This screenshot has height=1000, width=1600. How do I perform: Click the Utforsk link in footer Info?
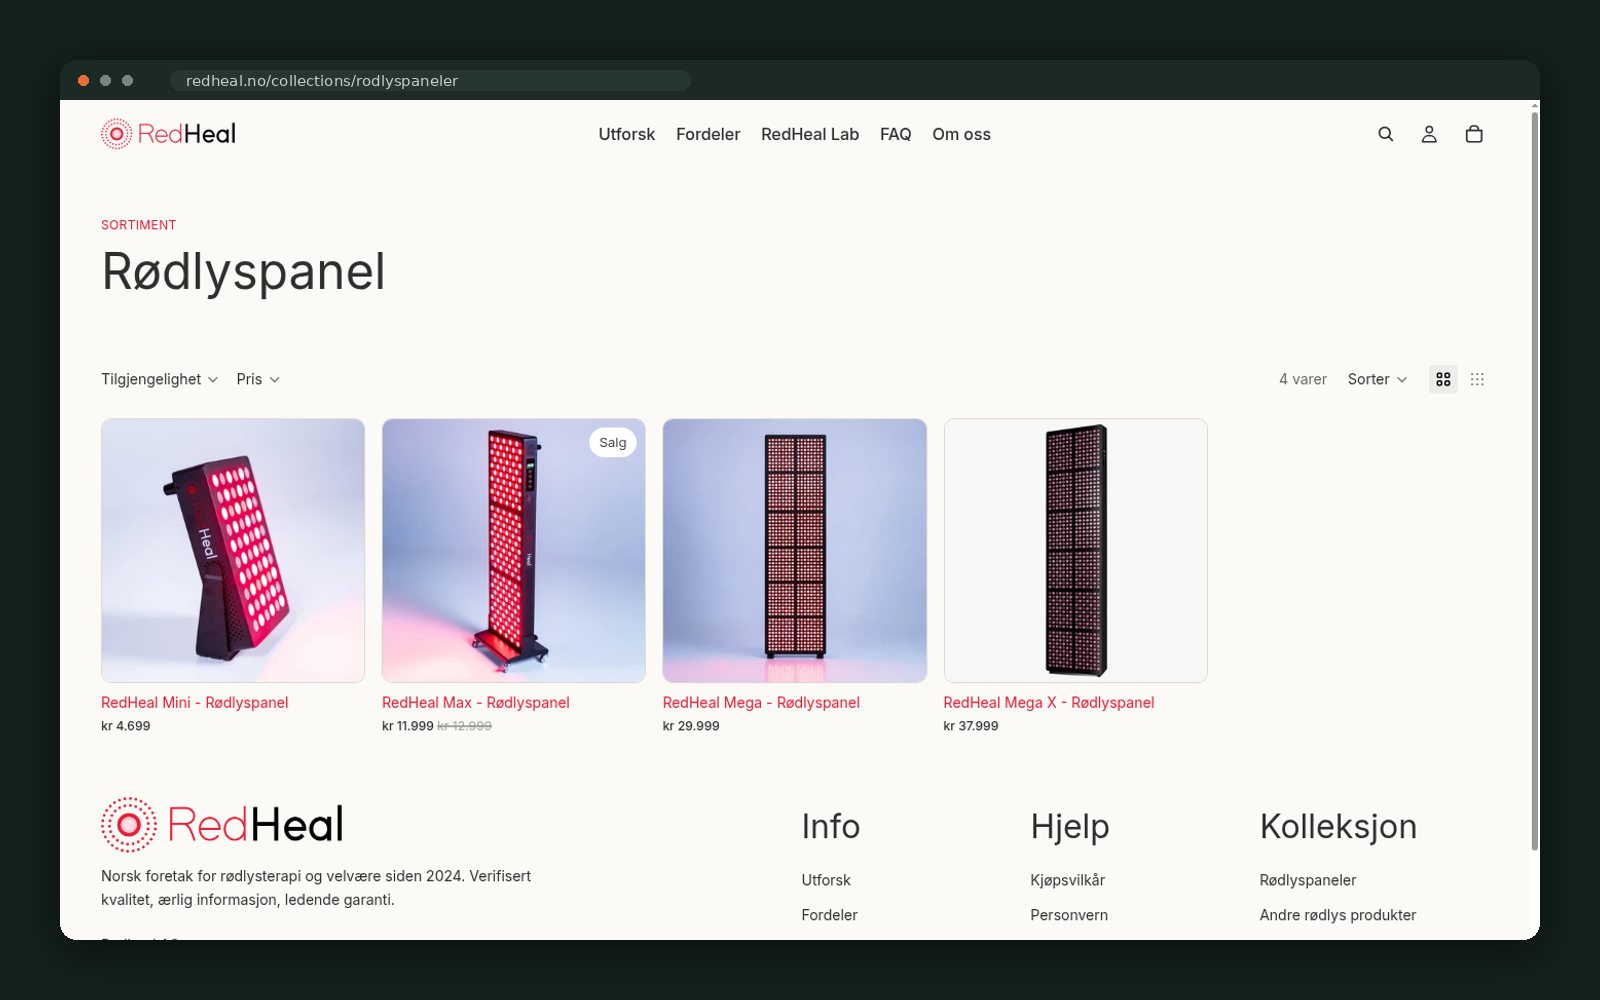826,880
